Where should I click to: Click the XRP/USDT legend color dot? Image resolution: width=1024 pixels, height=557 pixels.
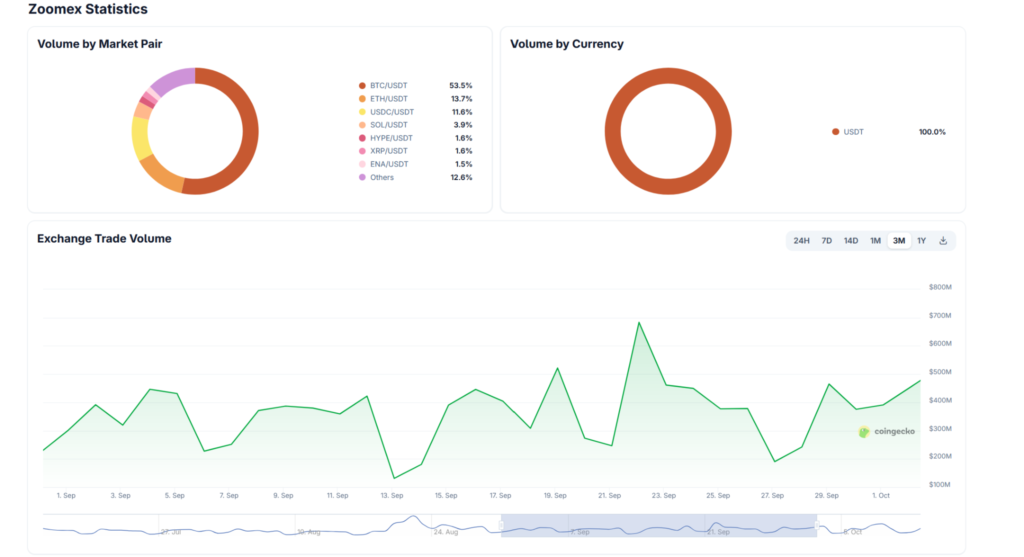[362, 151]
